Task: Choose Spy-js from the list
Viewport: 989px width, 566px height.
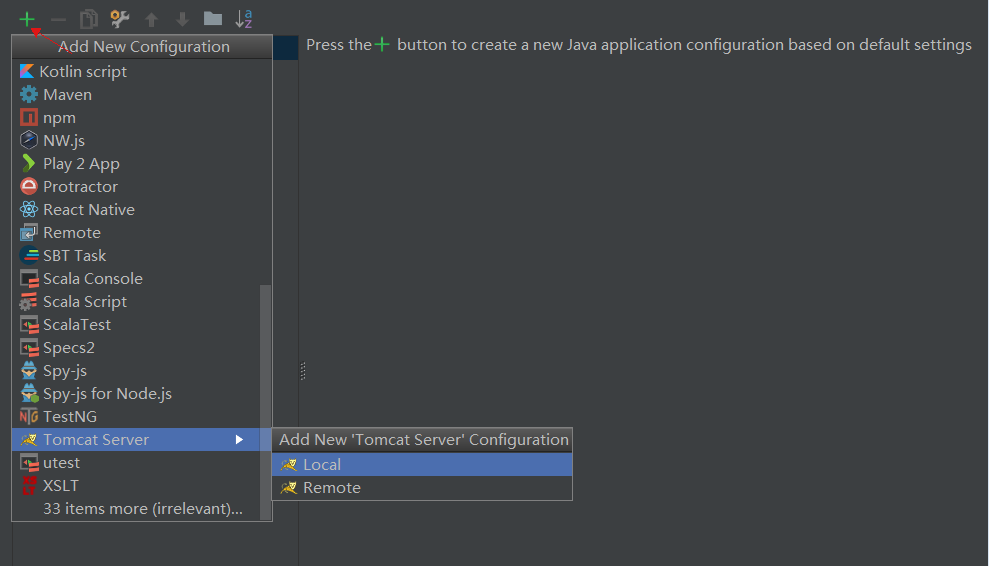Action: (136, 370)
